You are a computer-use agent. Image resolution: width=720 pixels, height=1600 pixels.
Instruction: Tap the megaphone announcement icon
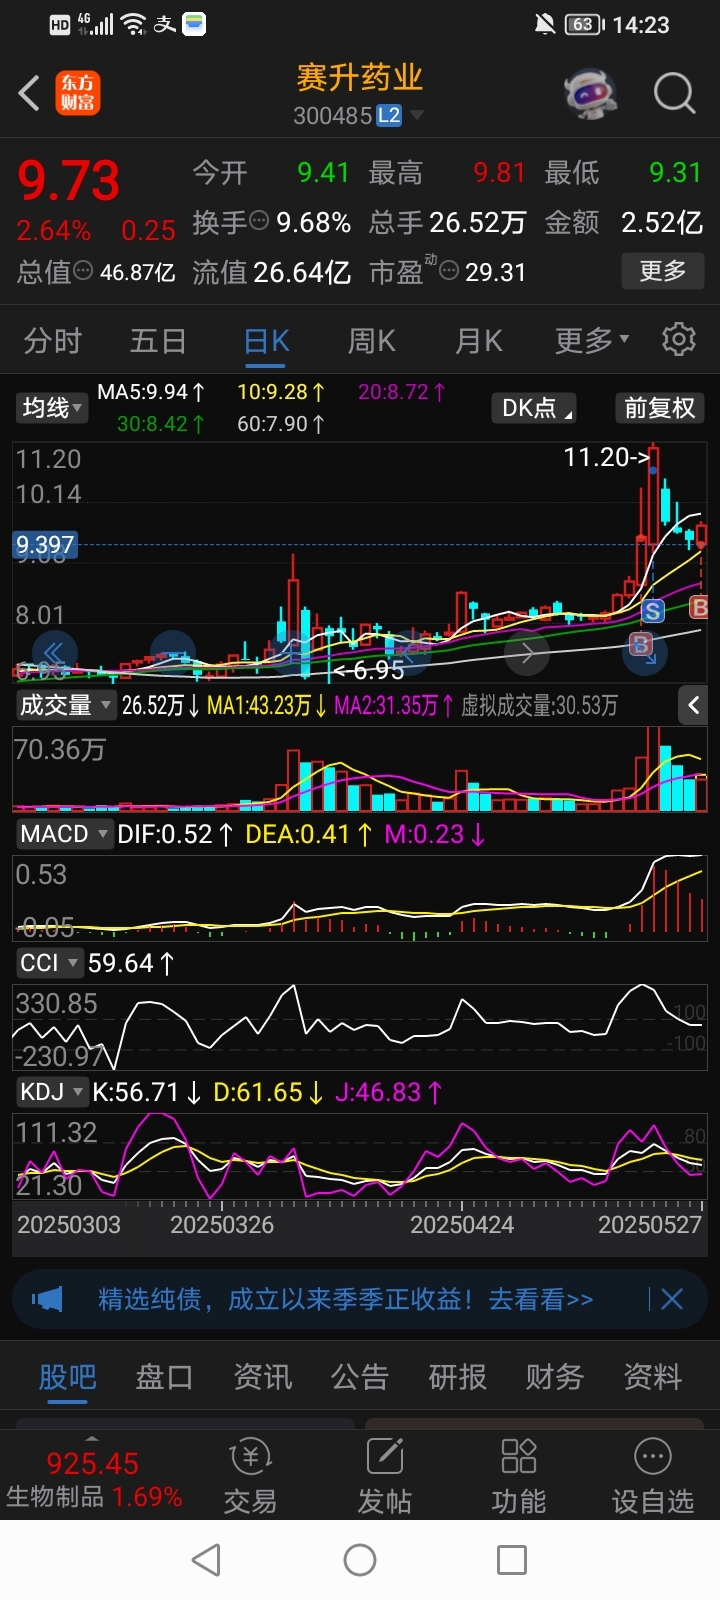coord(47,1299)
